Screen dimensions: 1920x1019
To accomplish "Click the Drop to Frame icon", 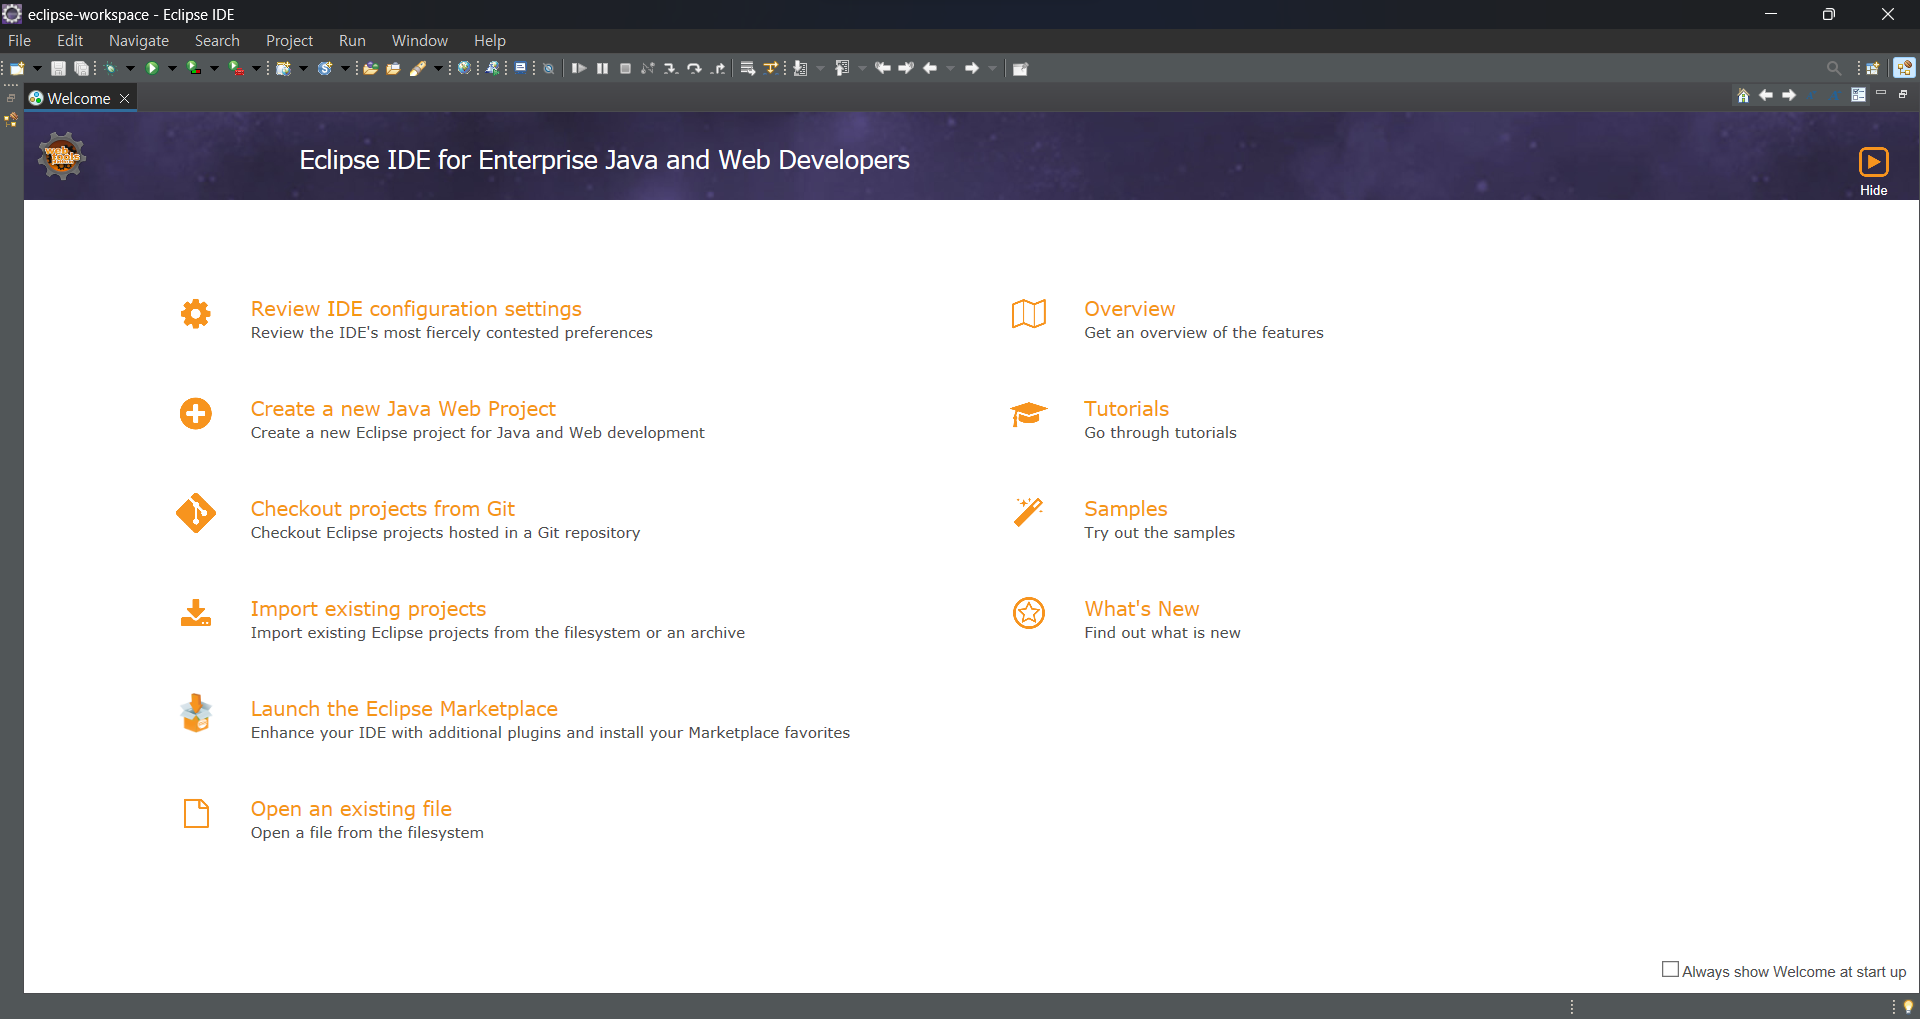I will pyautogui.click(x=747, y=68).
